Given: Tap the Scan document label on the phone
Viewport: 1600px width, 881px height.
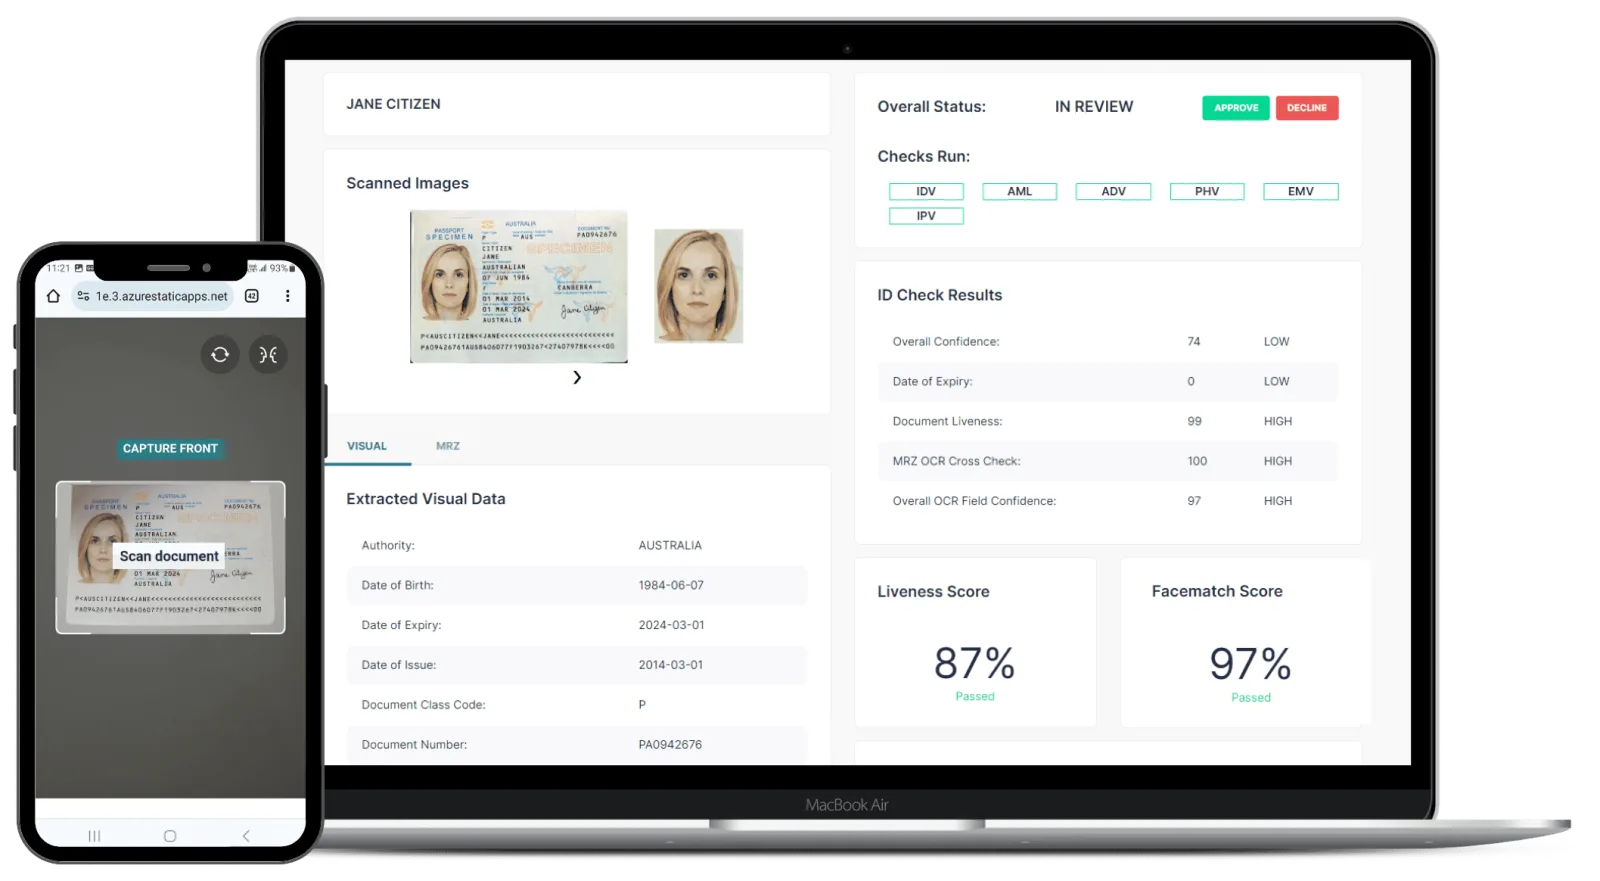Looking at the screenshot, I should point(169,556).
